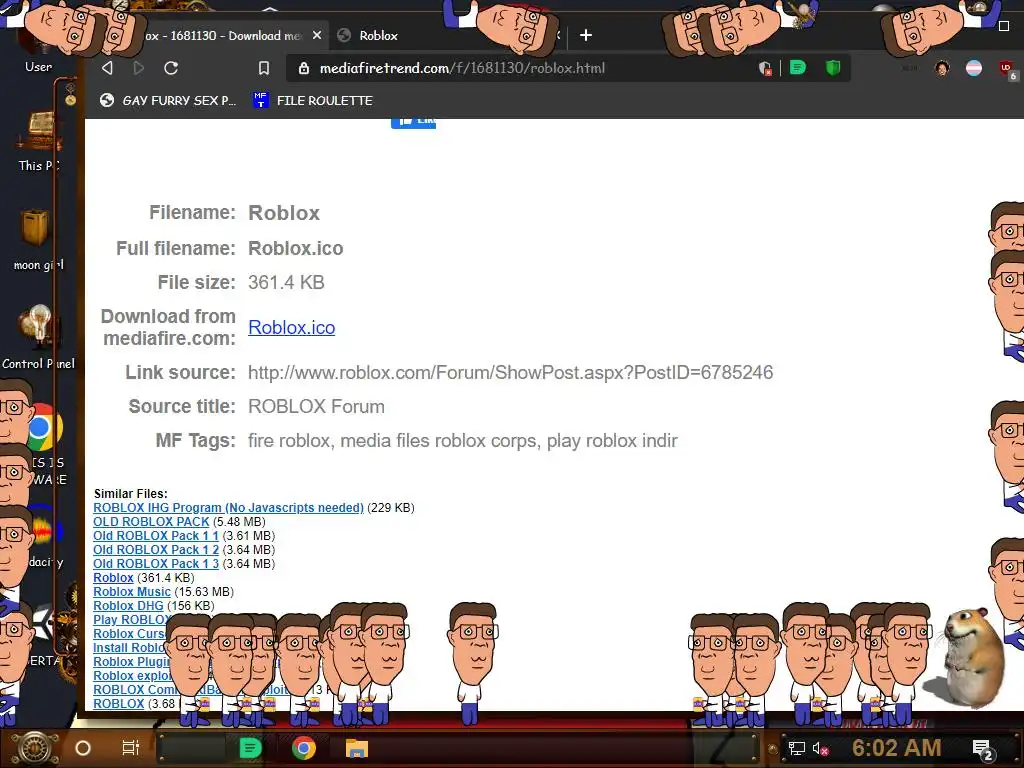Open the Play ROBLOX link
Viewport: 1024px width, 768px height.
coord(133,620)
